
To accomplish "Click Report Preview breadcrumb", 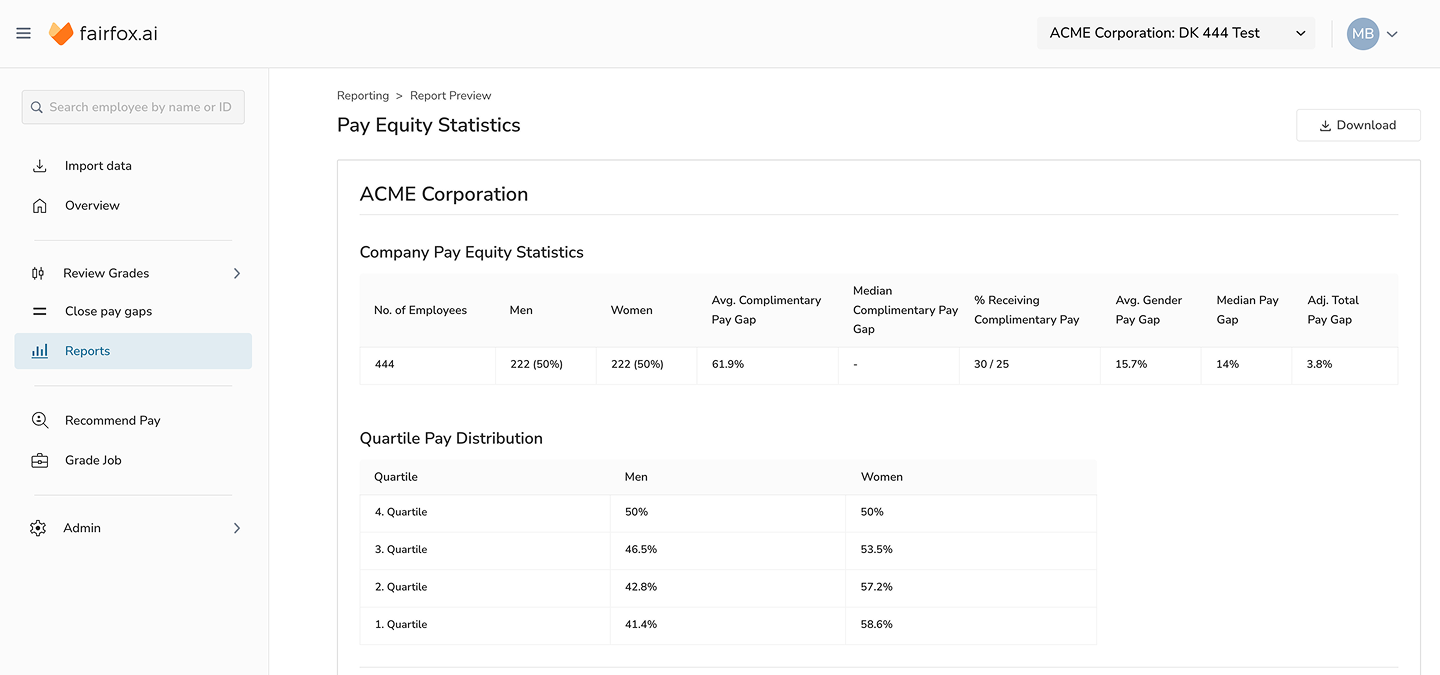I will (451, 96).
